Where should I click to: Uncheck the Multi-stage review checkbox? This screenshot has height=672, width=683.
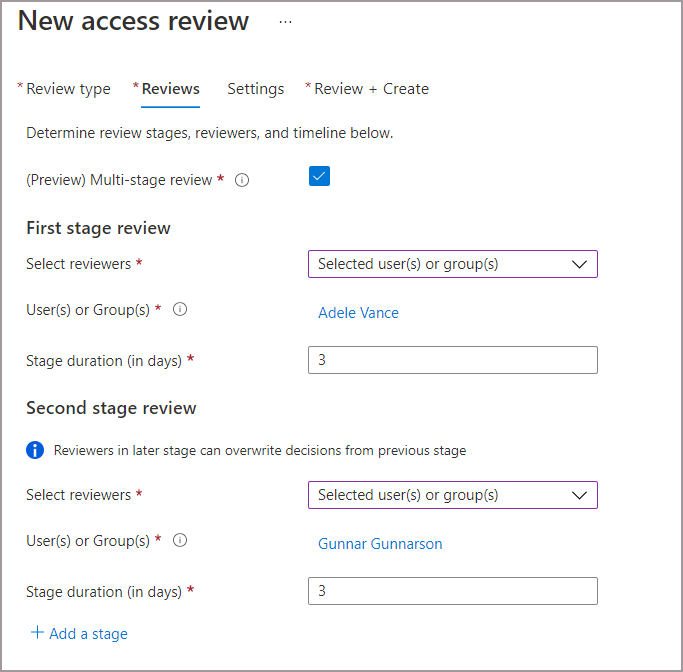[319, 177]
